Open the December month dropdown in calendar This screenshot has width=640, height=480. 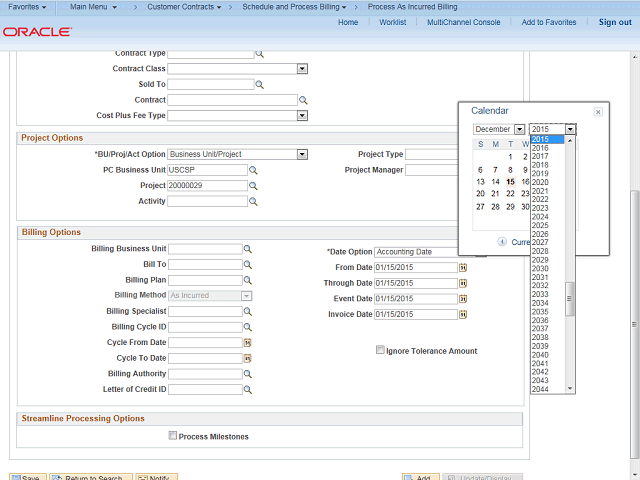click(519, 129)
